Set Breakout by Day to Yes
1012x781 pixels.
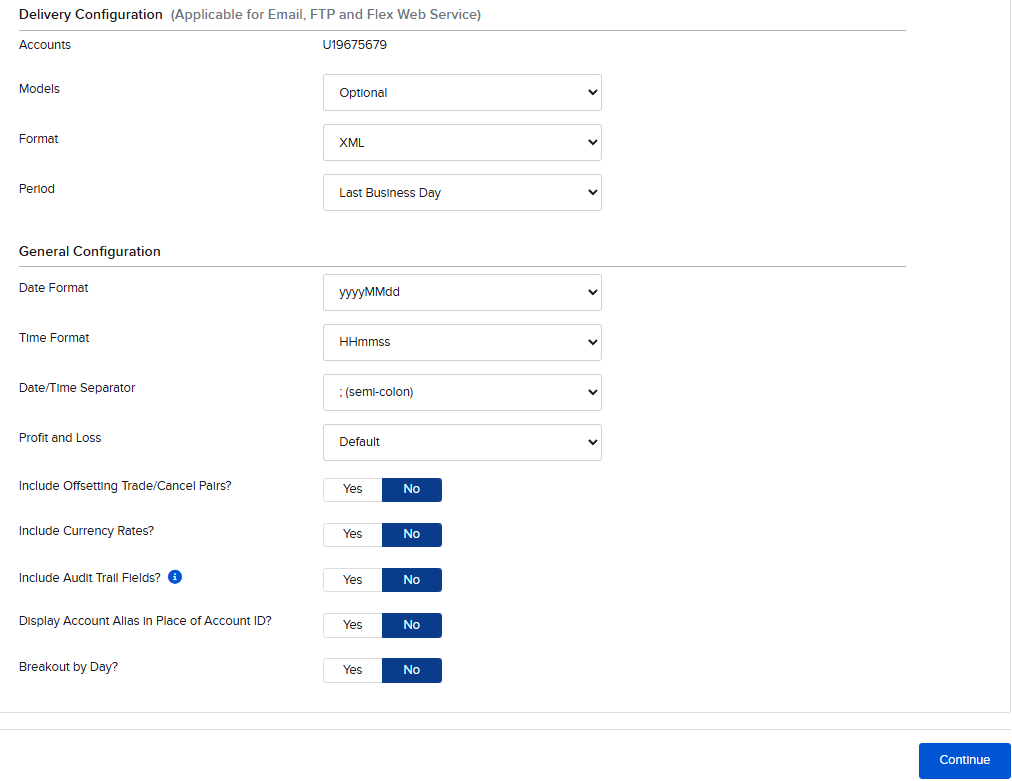click(352, 670)
